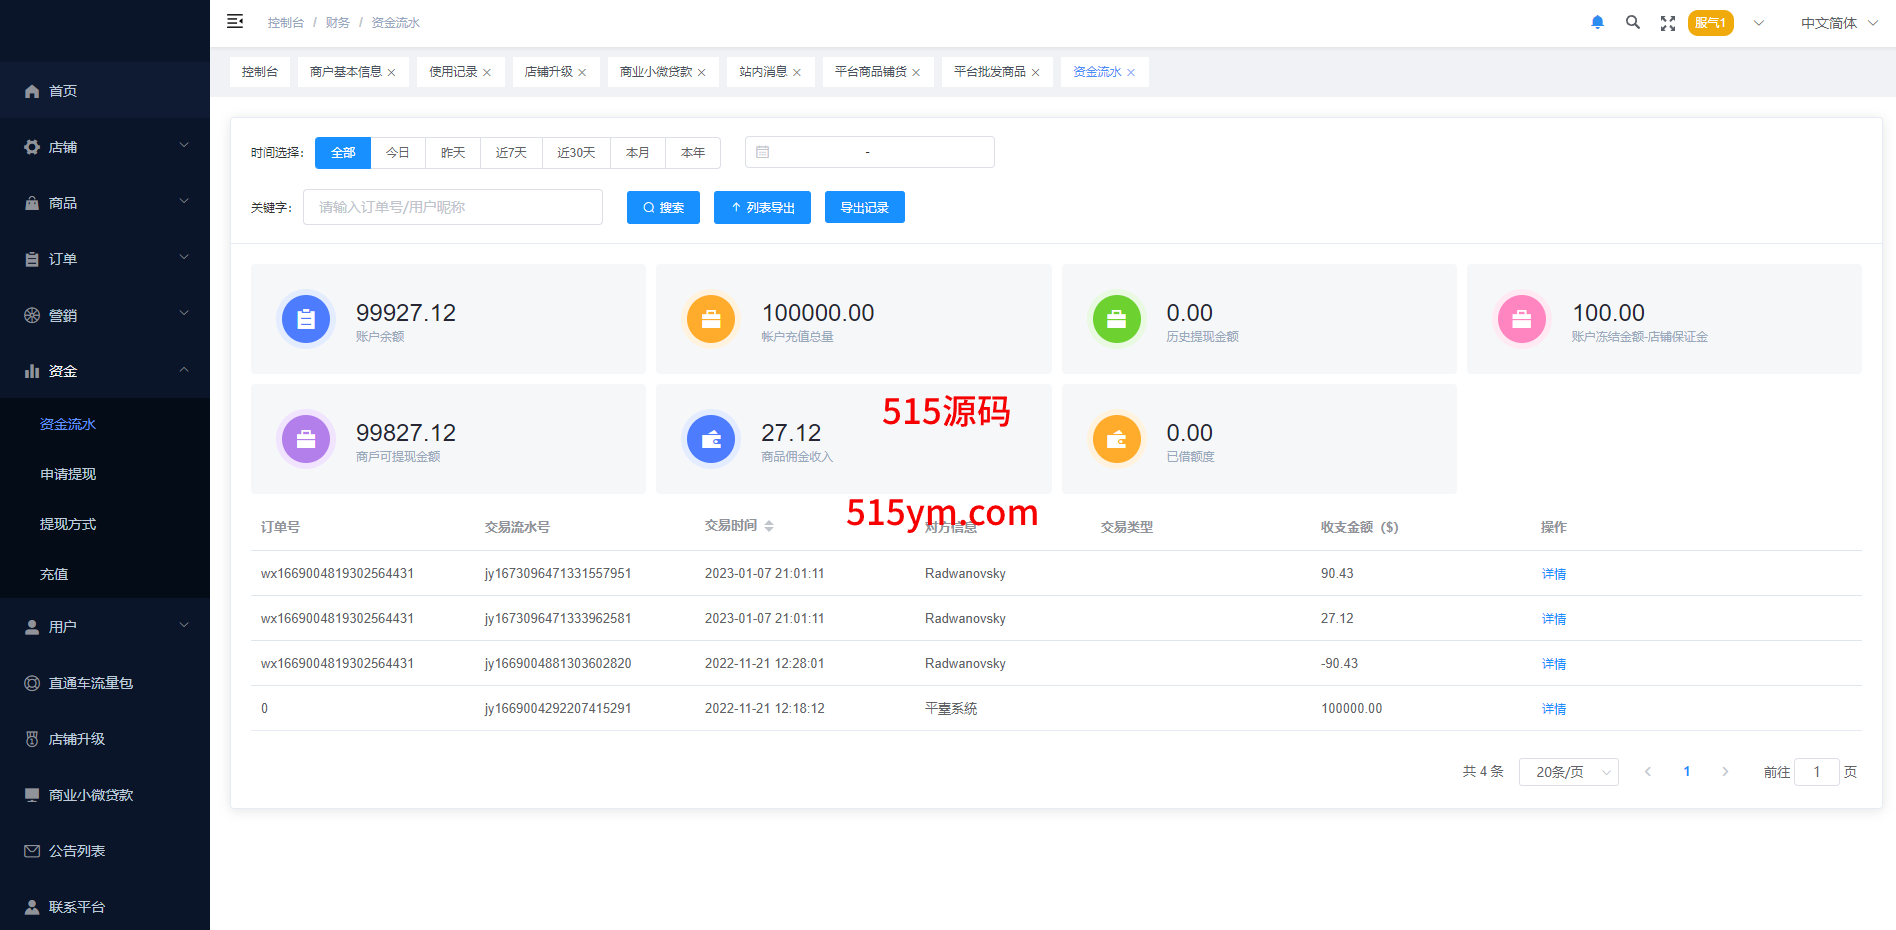Open 详情 for the 100000.00 transaction
The image size is (1896, 930).
pyautogui.click(x=1553, y=709)
